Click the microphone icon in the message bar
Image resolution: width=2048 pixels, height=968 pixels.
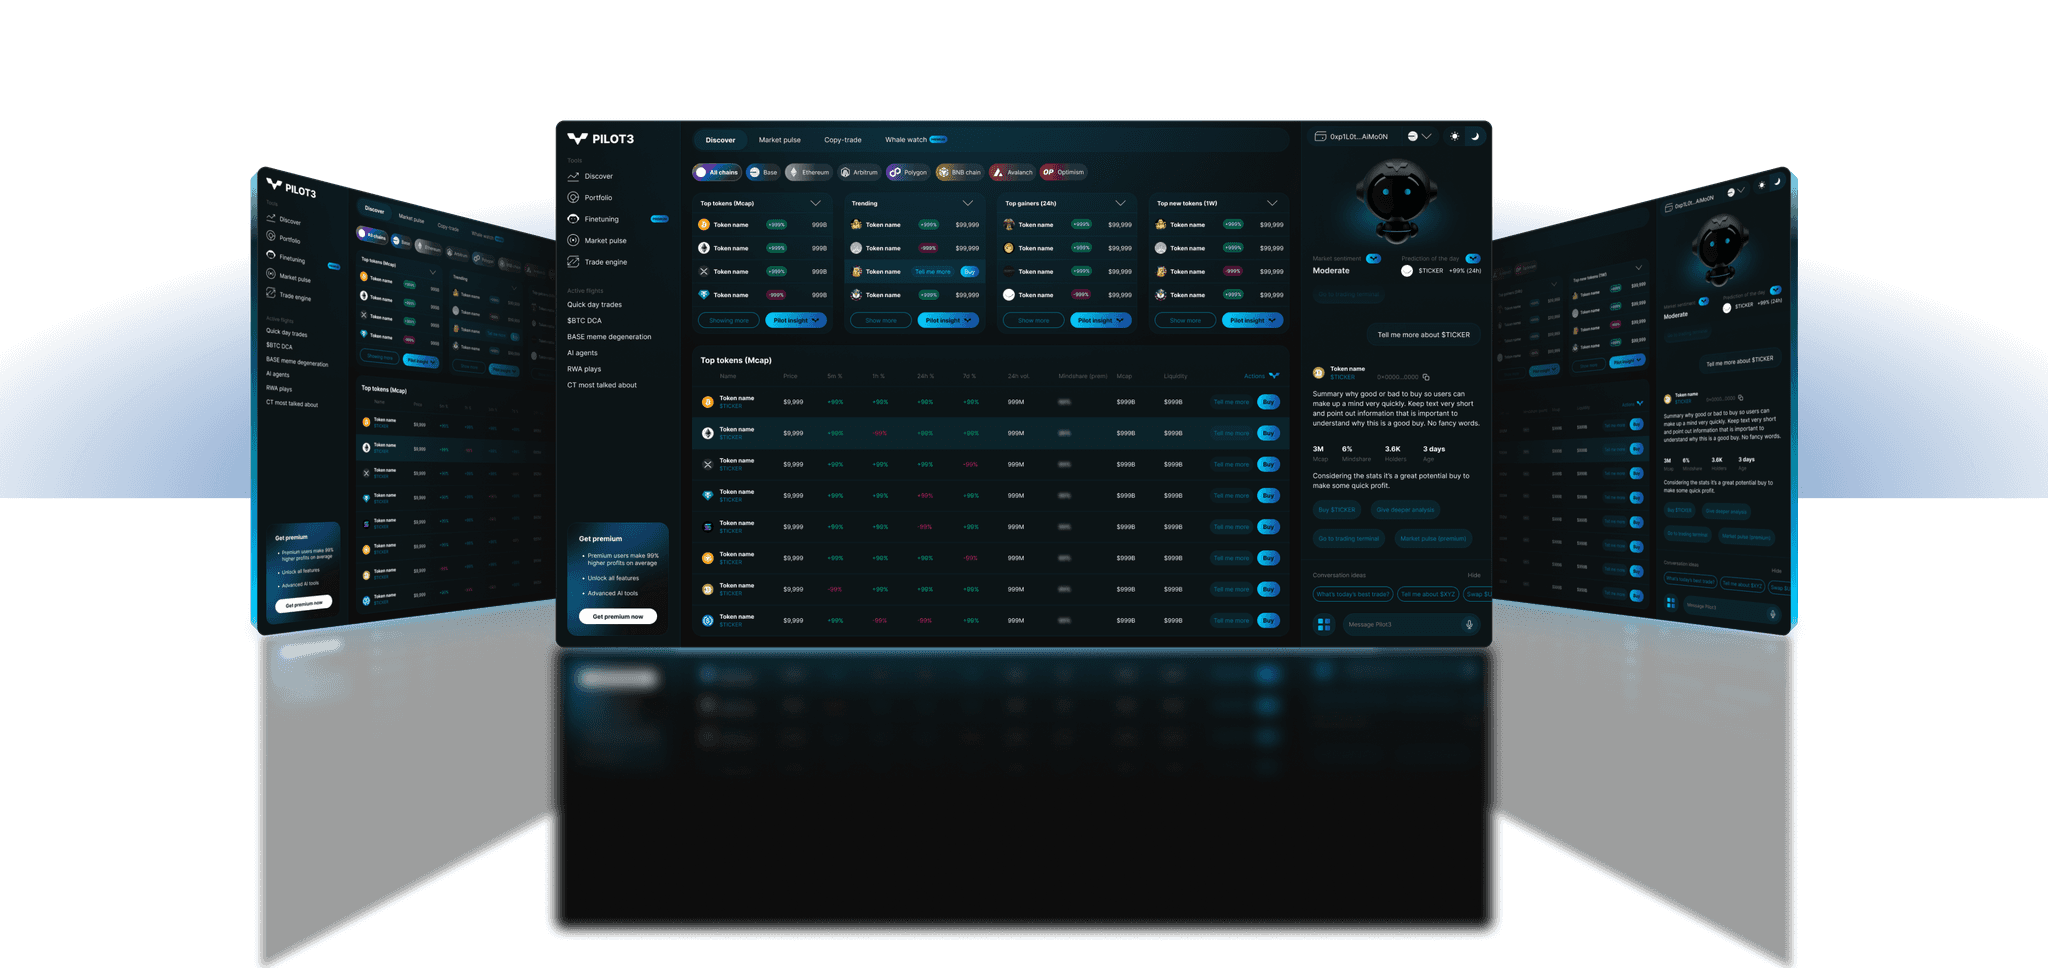tap(1469, 624)
